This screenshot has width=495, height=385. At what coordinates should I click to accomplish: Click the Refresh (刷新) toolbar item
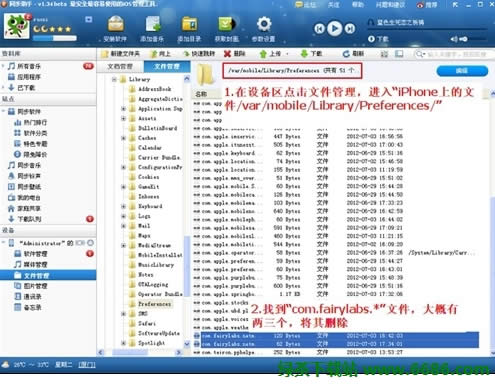(353, 54)
